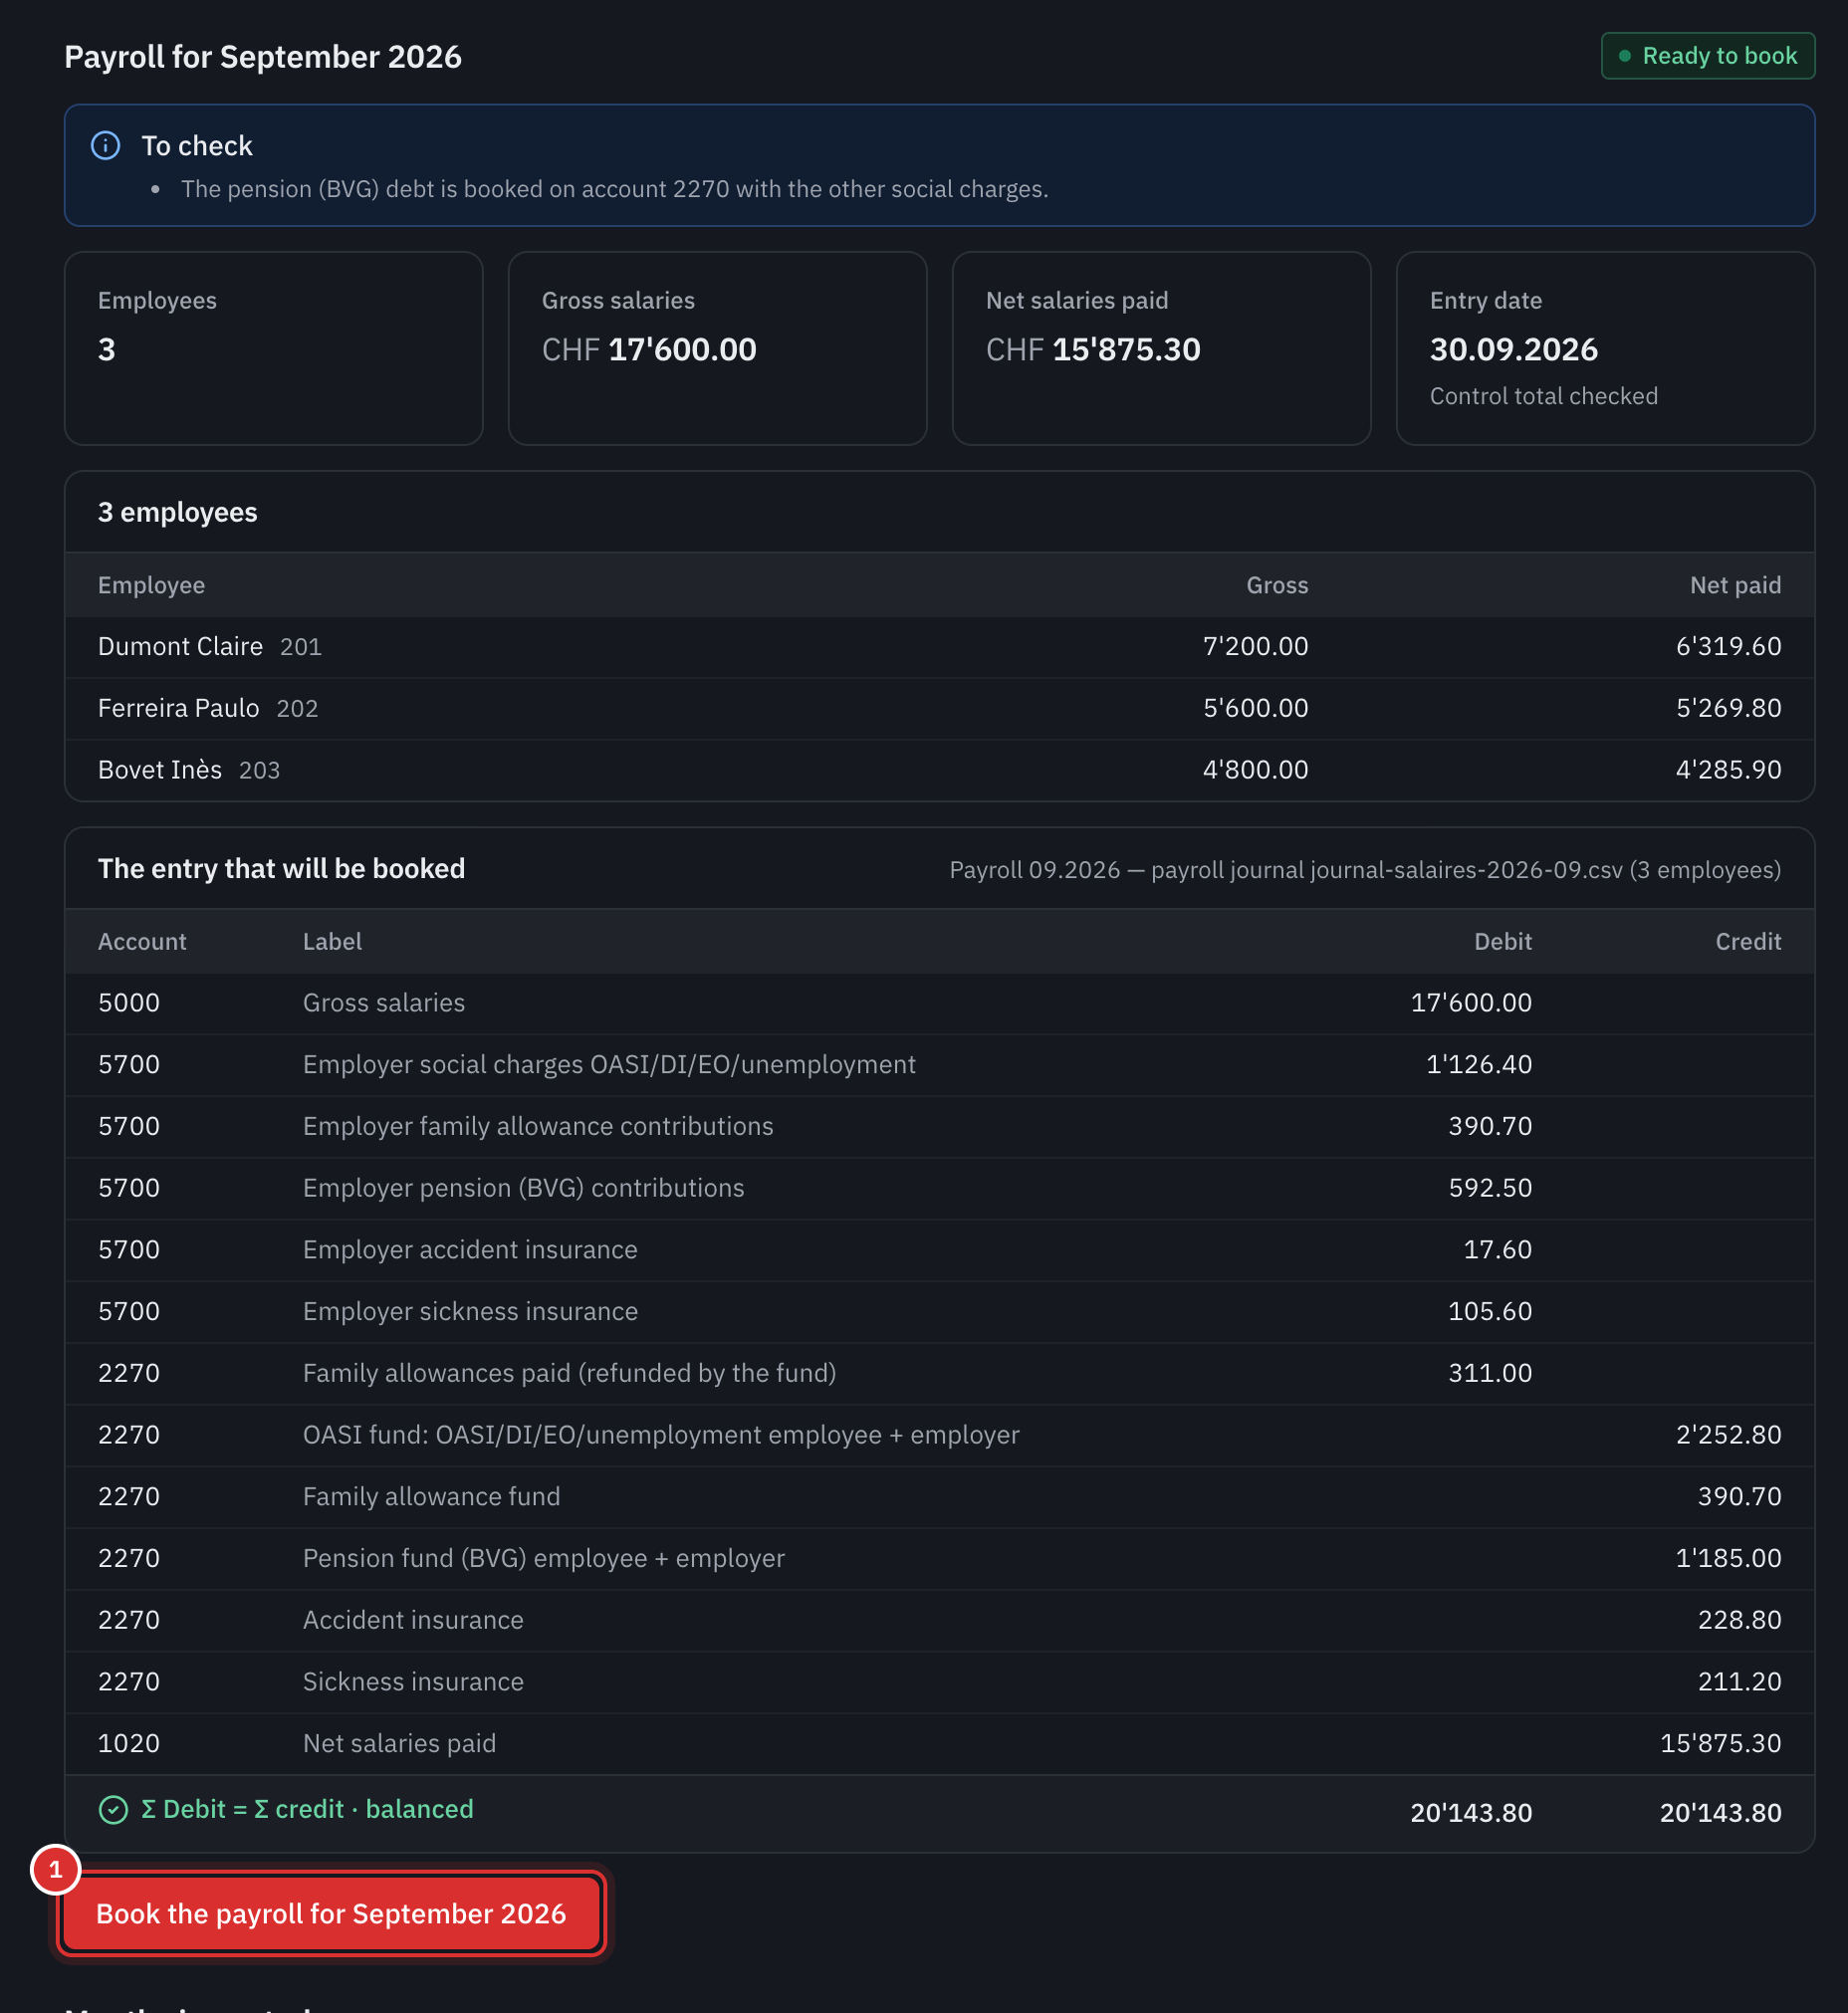Select employee Bovet Inès

(160, 770)
